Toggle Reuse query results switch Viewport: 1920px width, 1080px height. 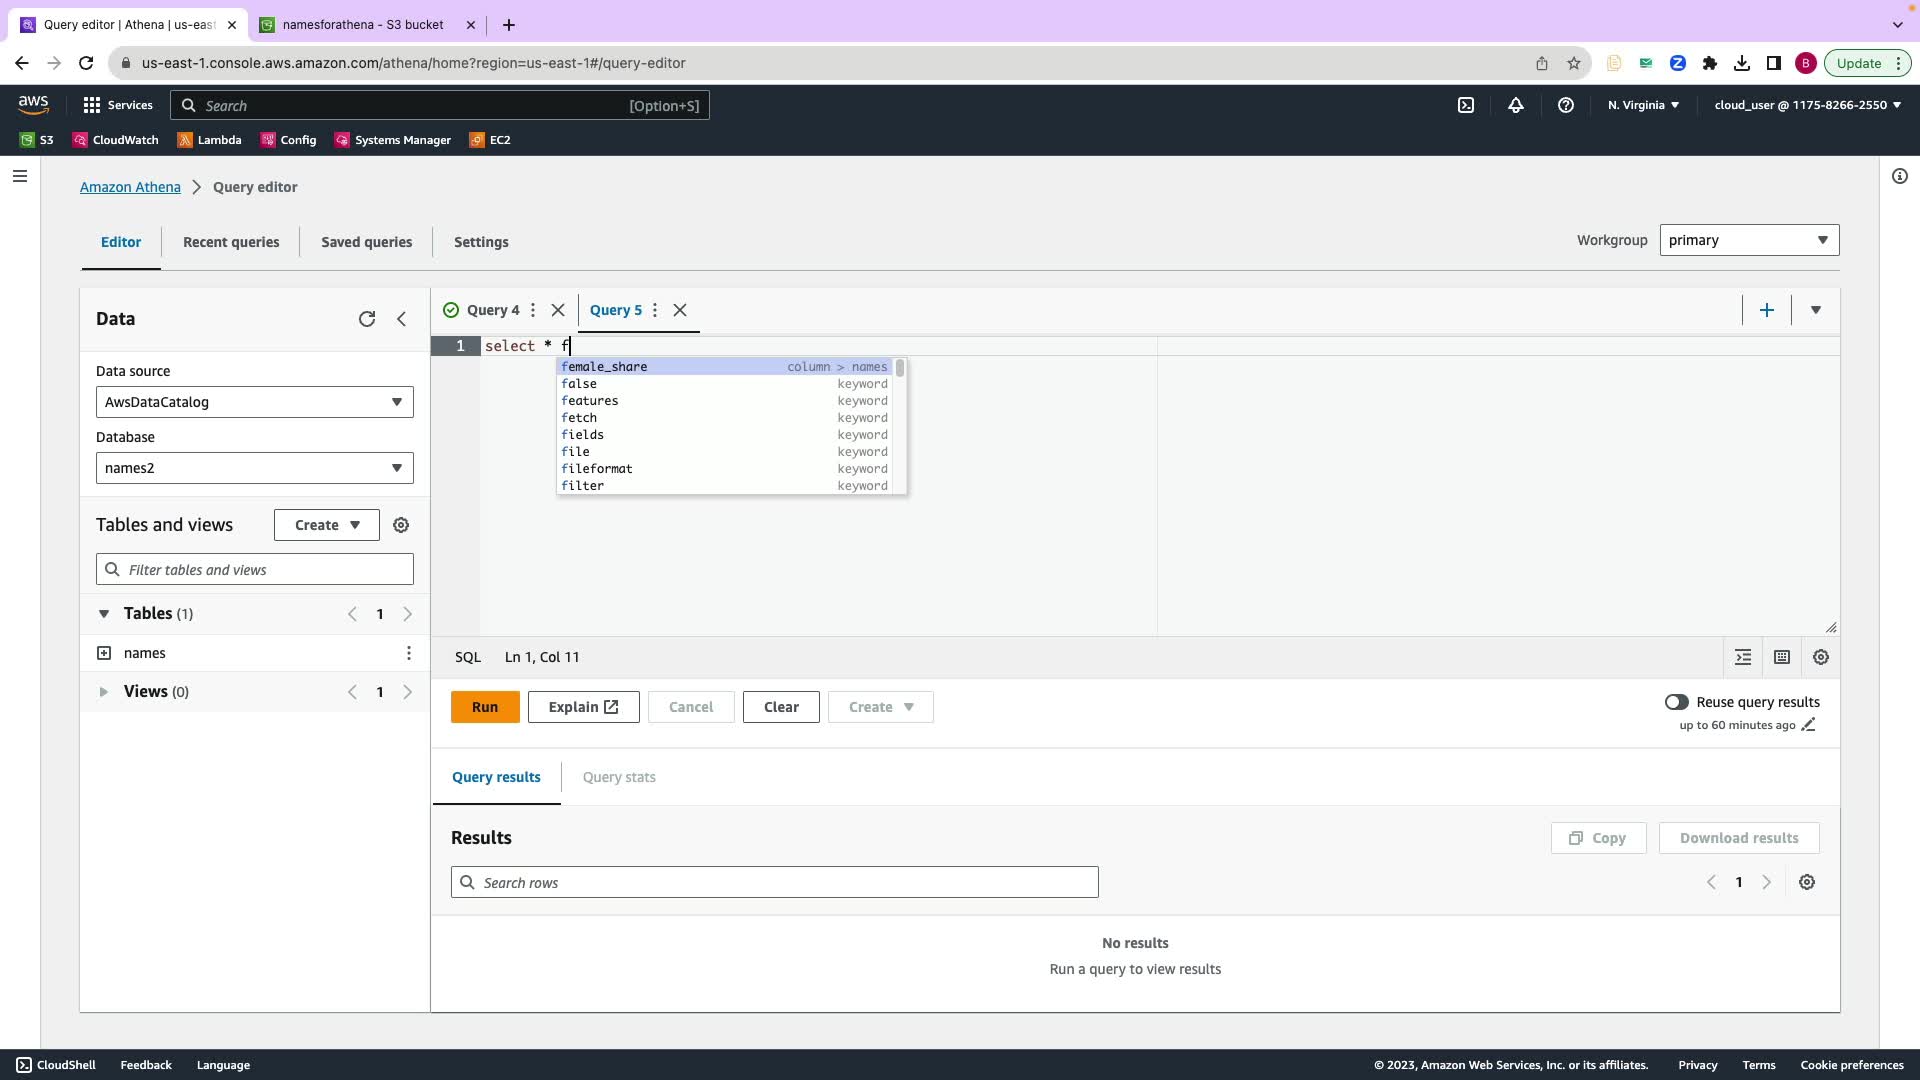point(1677,702)
